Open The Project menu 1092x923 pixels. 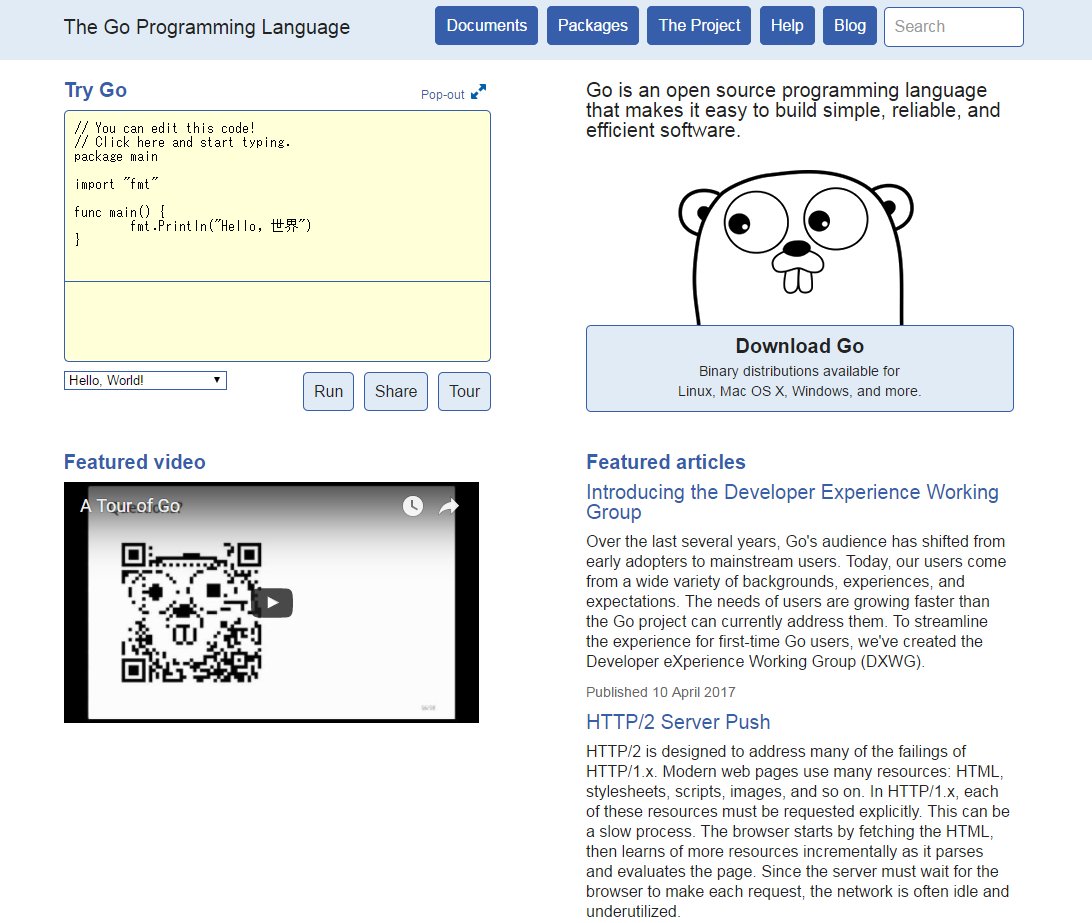click(699, 26)
